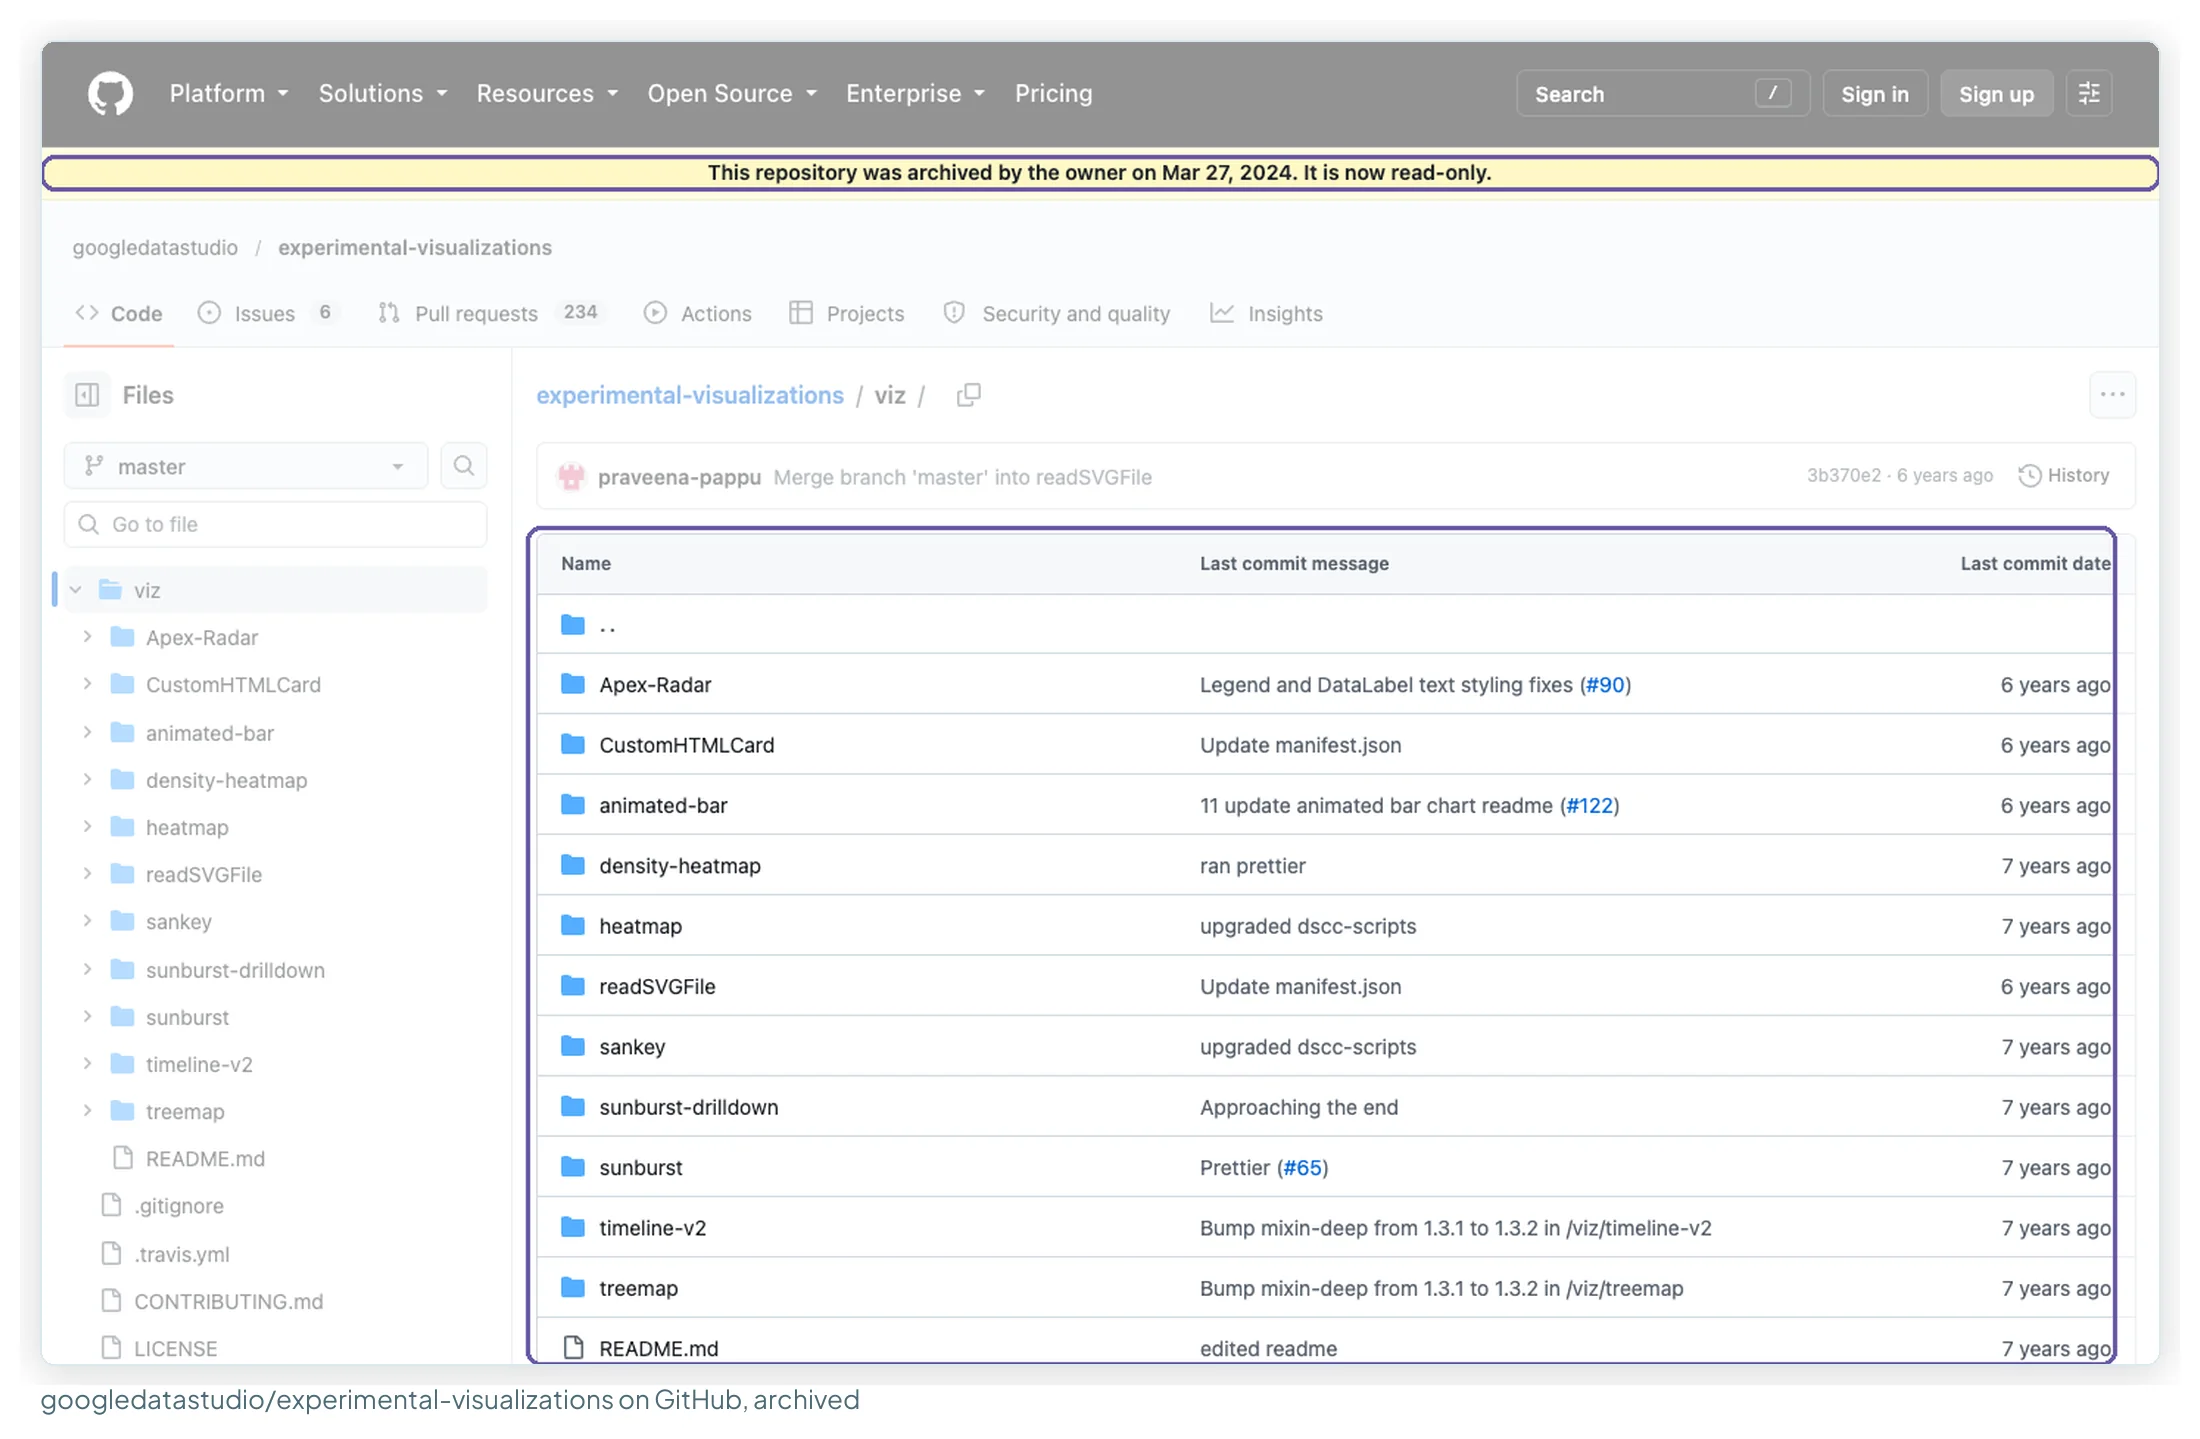Open Solutions dropdown menu
This screenshot has width=2200, height=1439.
383,94
